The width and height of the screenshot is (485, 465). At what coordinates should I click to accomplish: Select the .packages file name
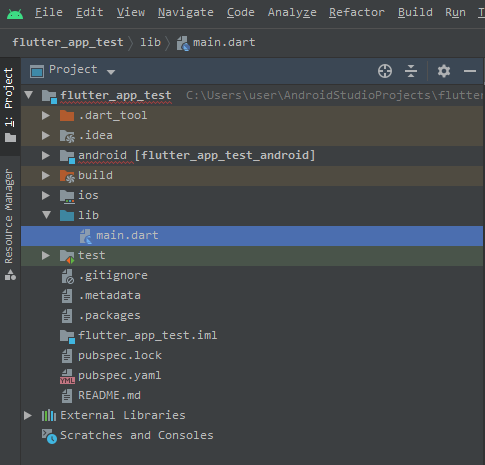pyautogui.click(x=110, y=315)
